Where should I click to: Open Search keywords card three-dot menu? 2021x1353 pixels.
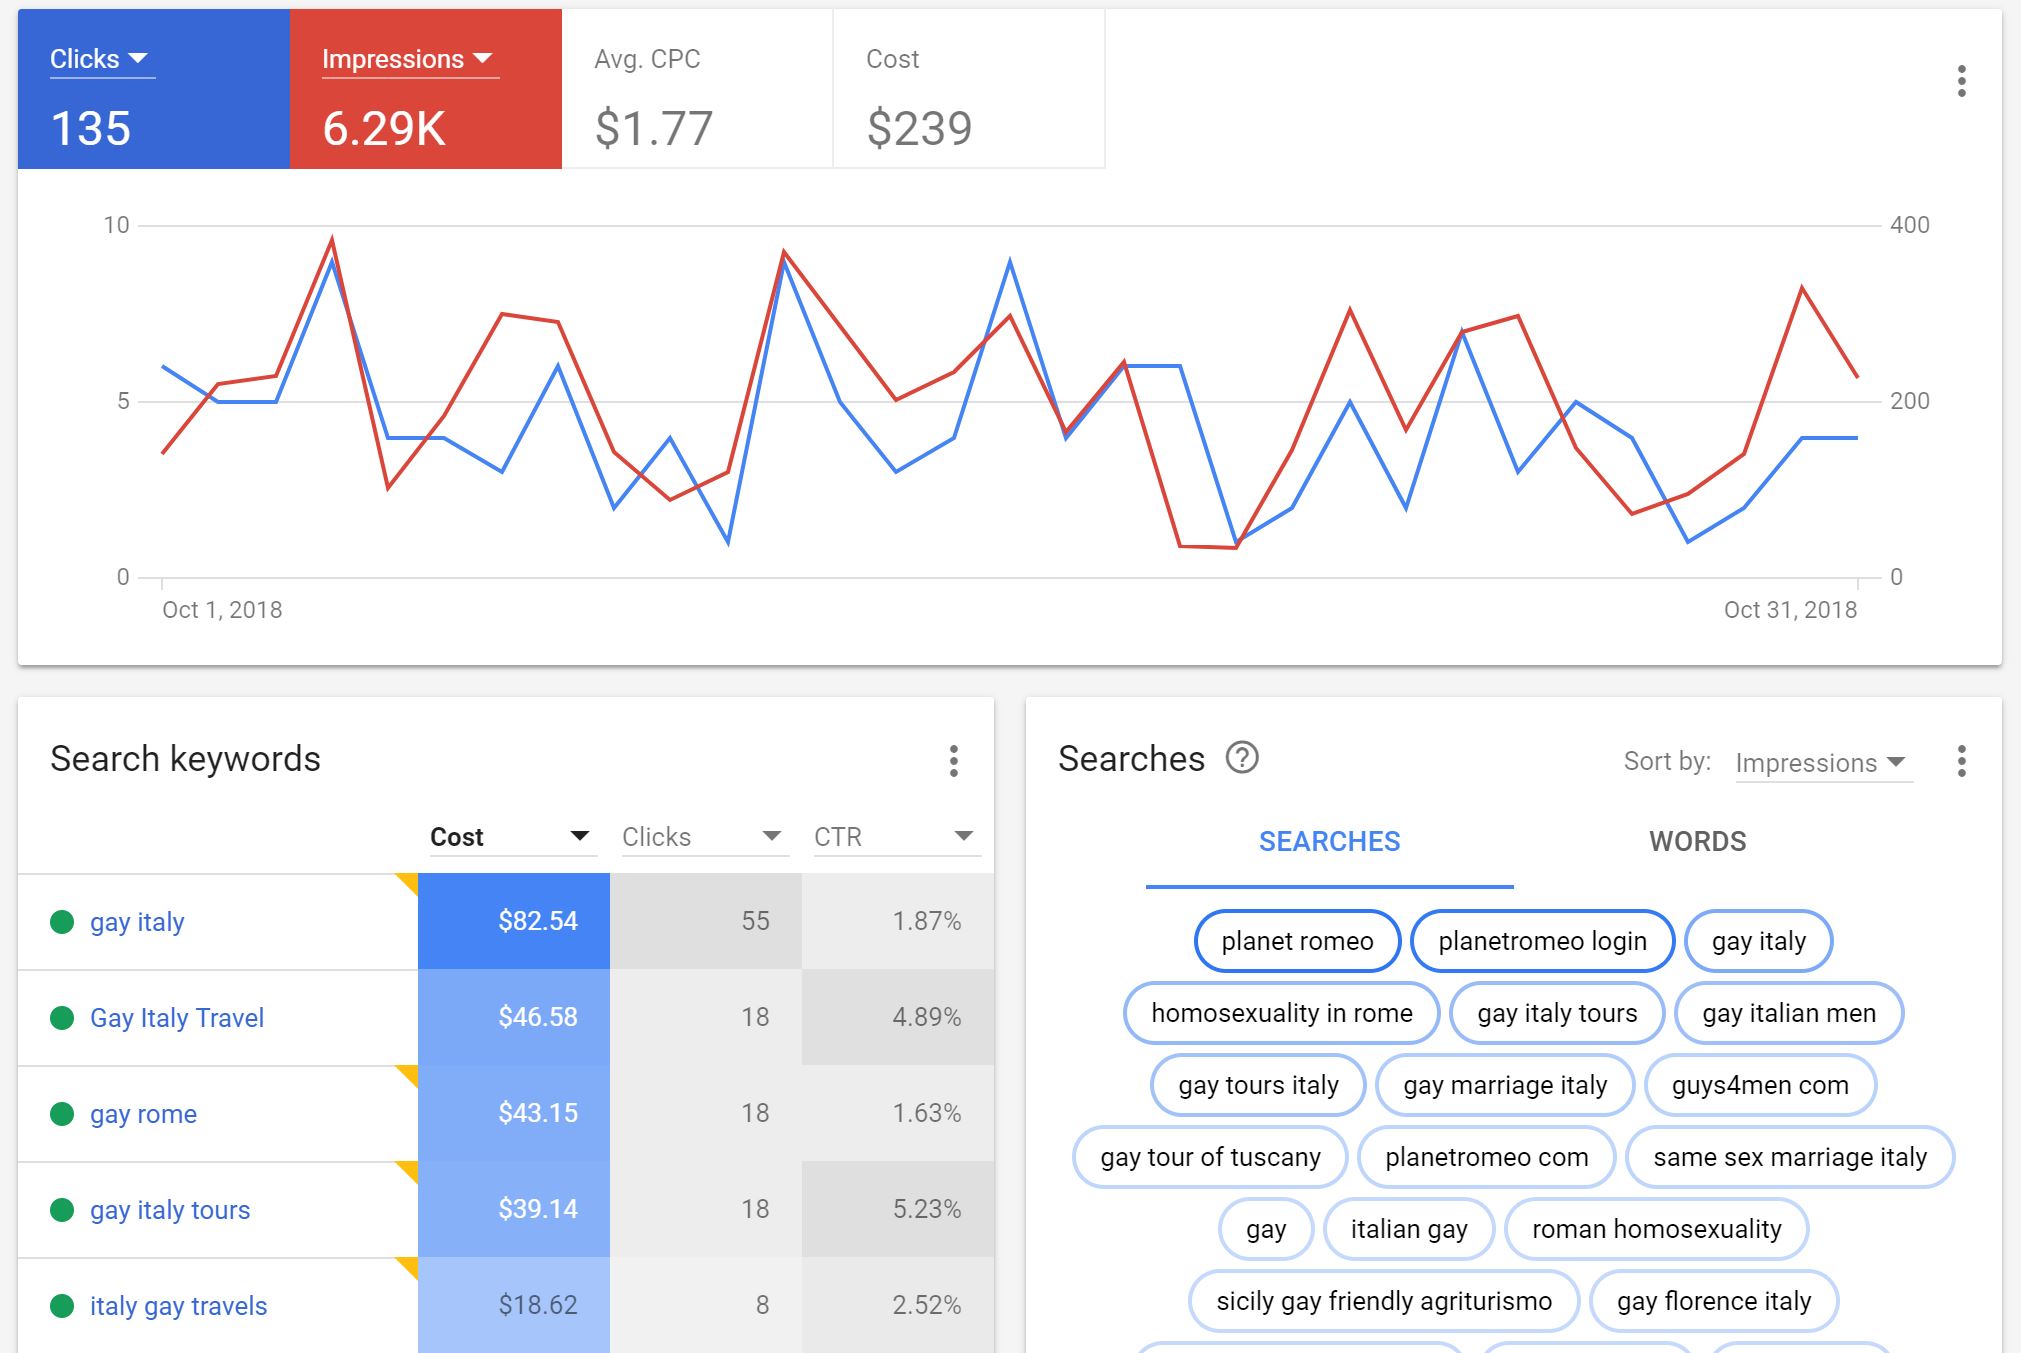point(953,761)
